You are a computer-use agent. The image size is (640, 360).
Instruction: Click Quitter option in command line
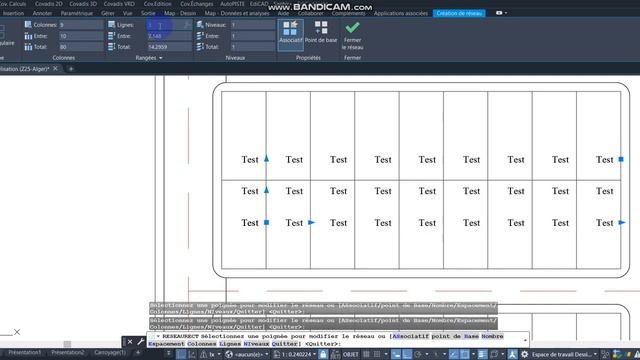coord(284,344)
